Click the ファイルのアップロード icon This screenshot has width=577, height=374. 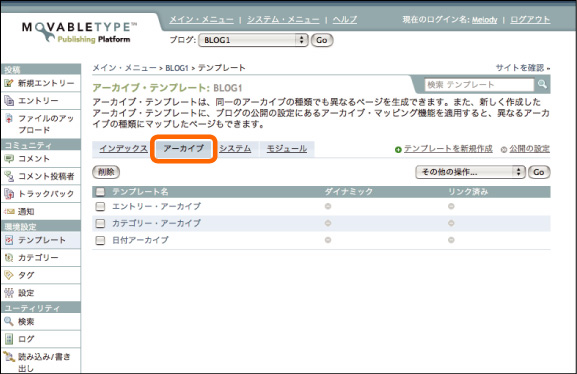tap(9, 119)
